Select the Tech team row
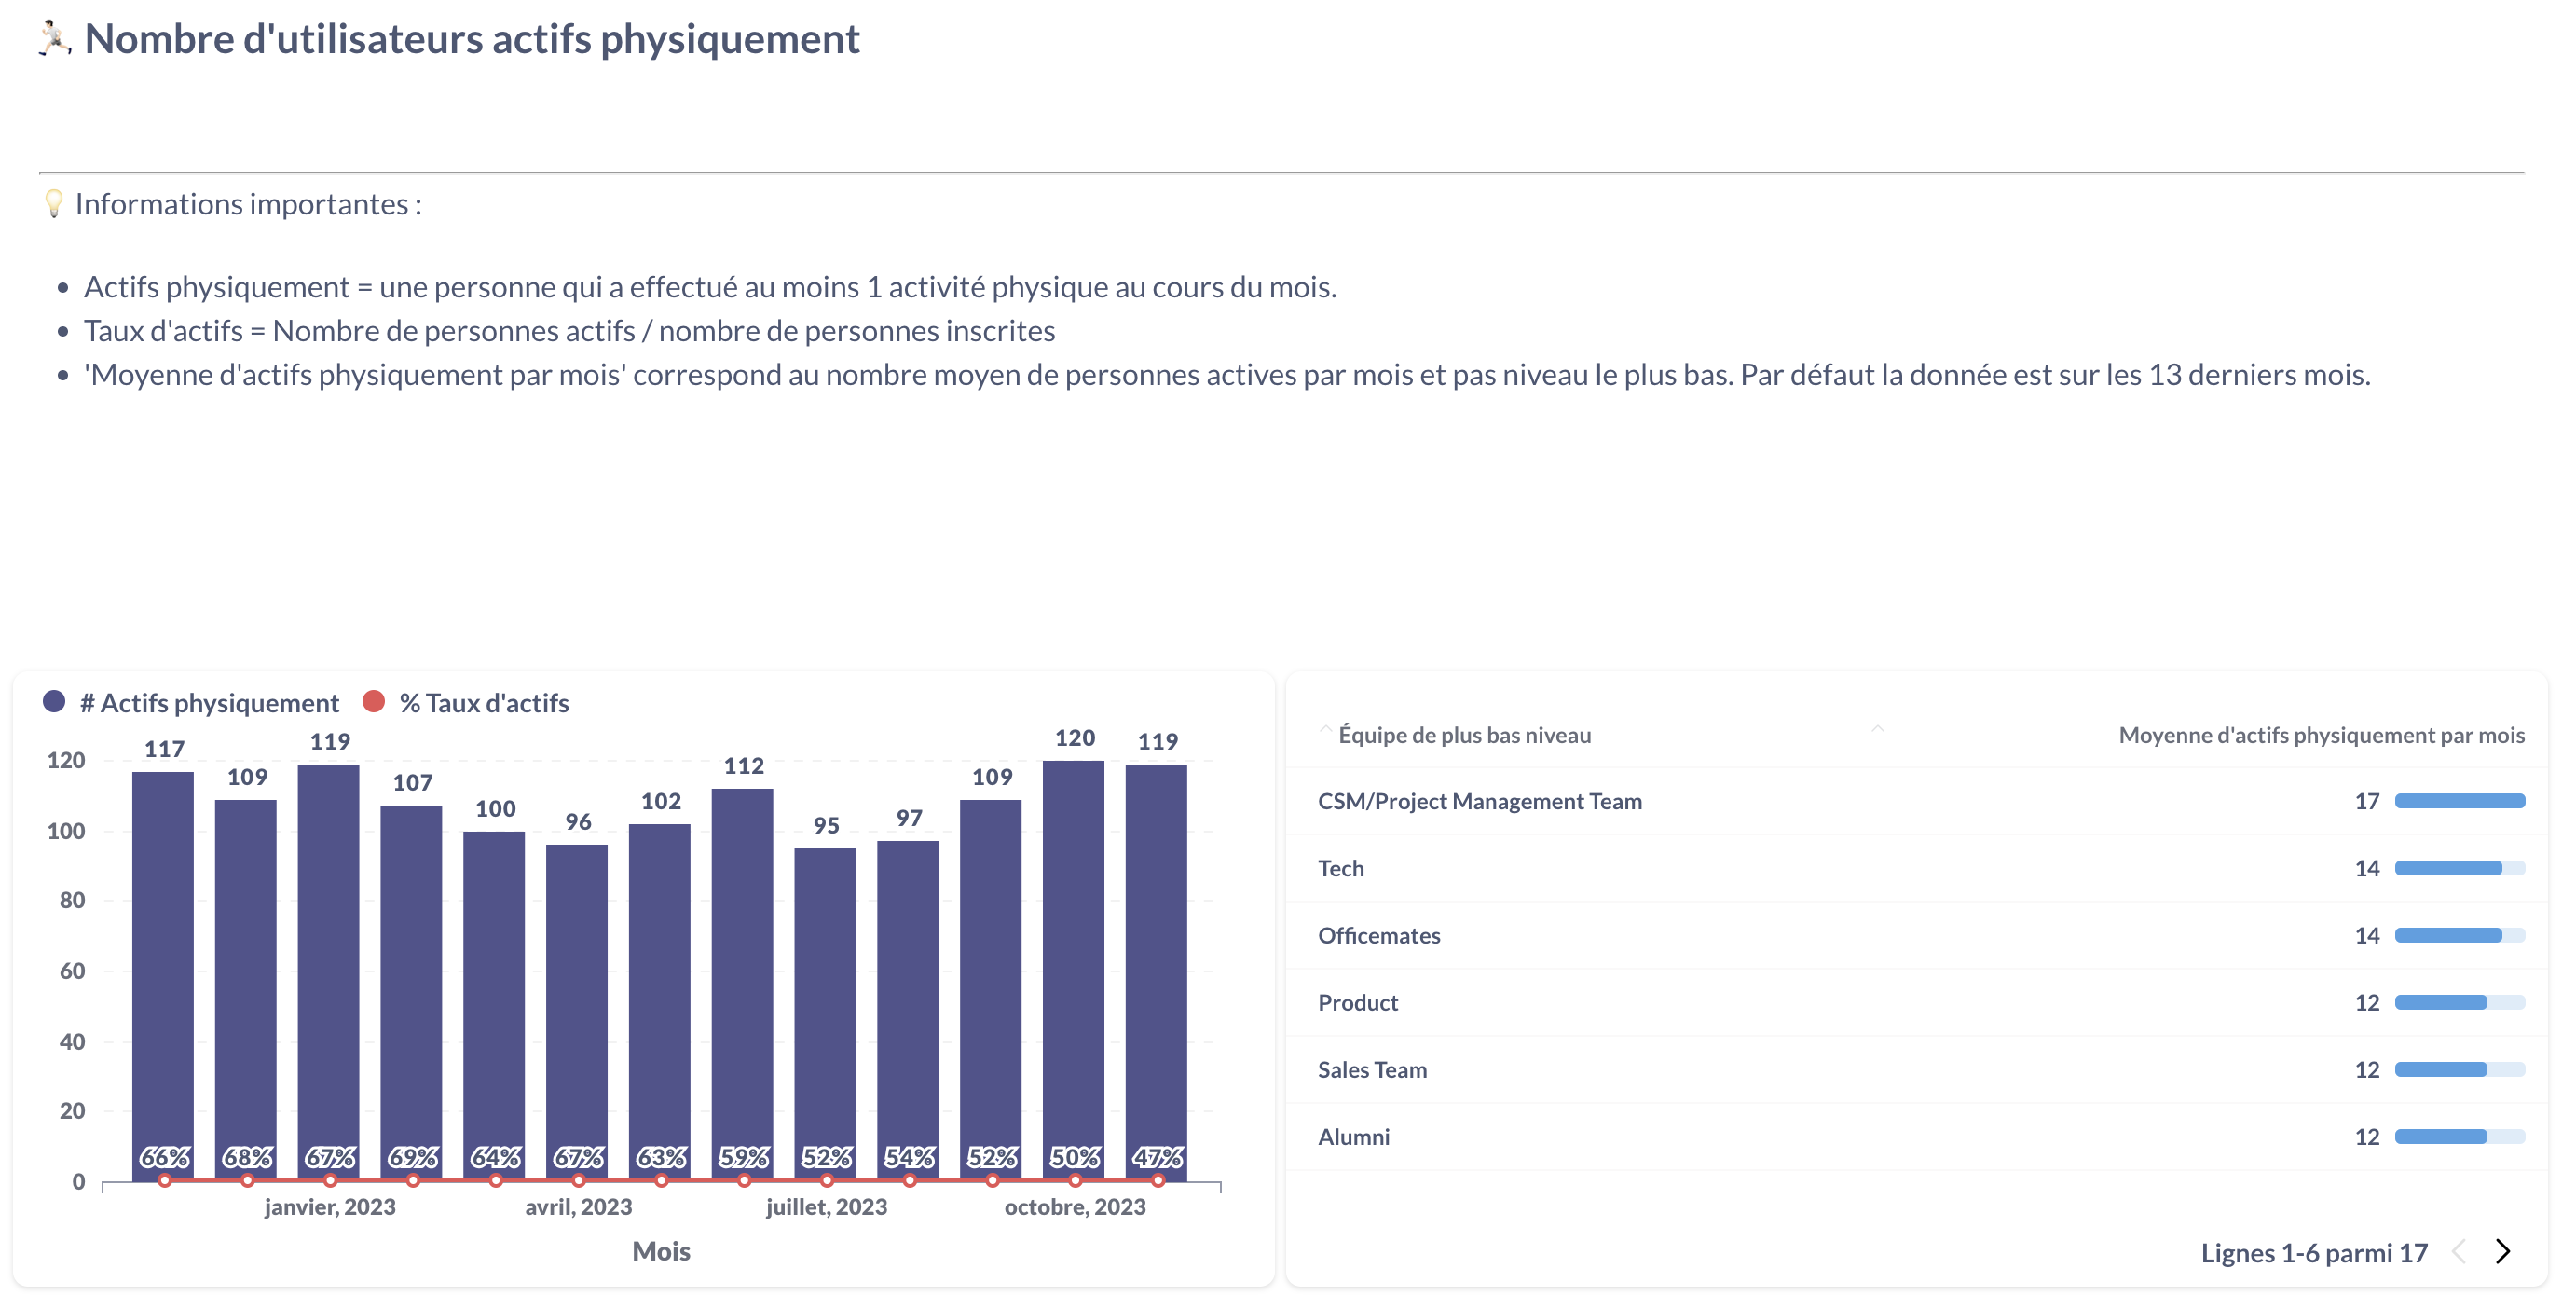The width and height of the screenshot is (2576, 1309). 1340,868
